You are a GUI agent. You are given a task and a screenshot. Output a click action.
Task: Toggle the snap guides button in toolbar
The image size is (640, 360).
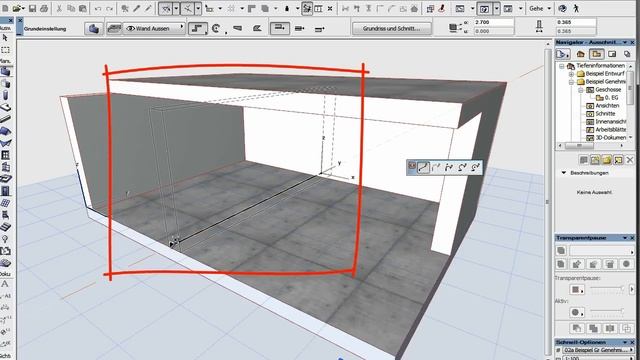tap(187, 8)
